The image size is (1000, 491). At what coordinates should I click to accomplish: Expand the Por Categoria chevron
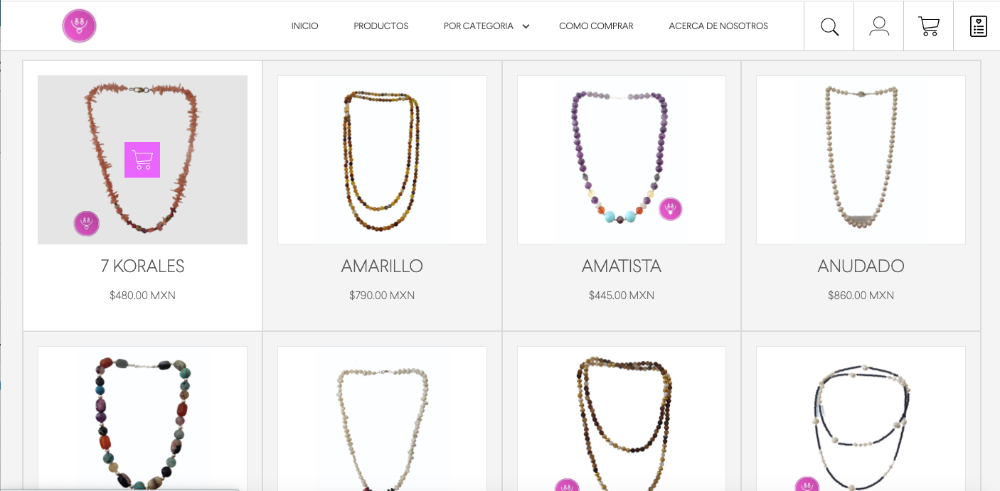click(526, 27)
